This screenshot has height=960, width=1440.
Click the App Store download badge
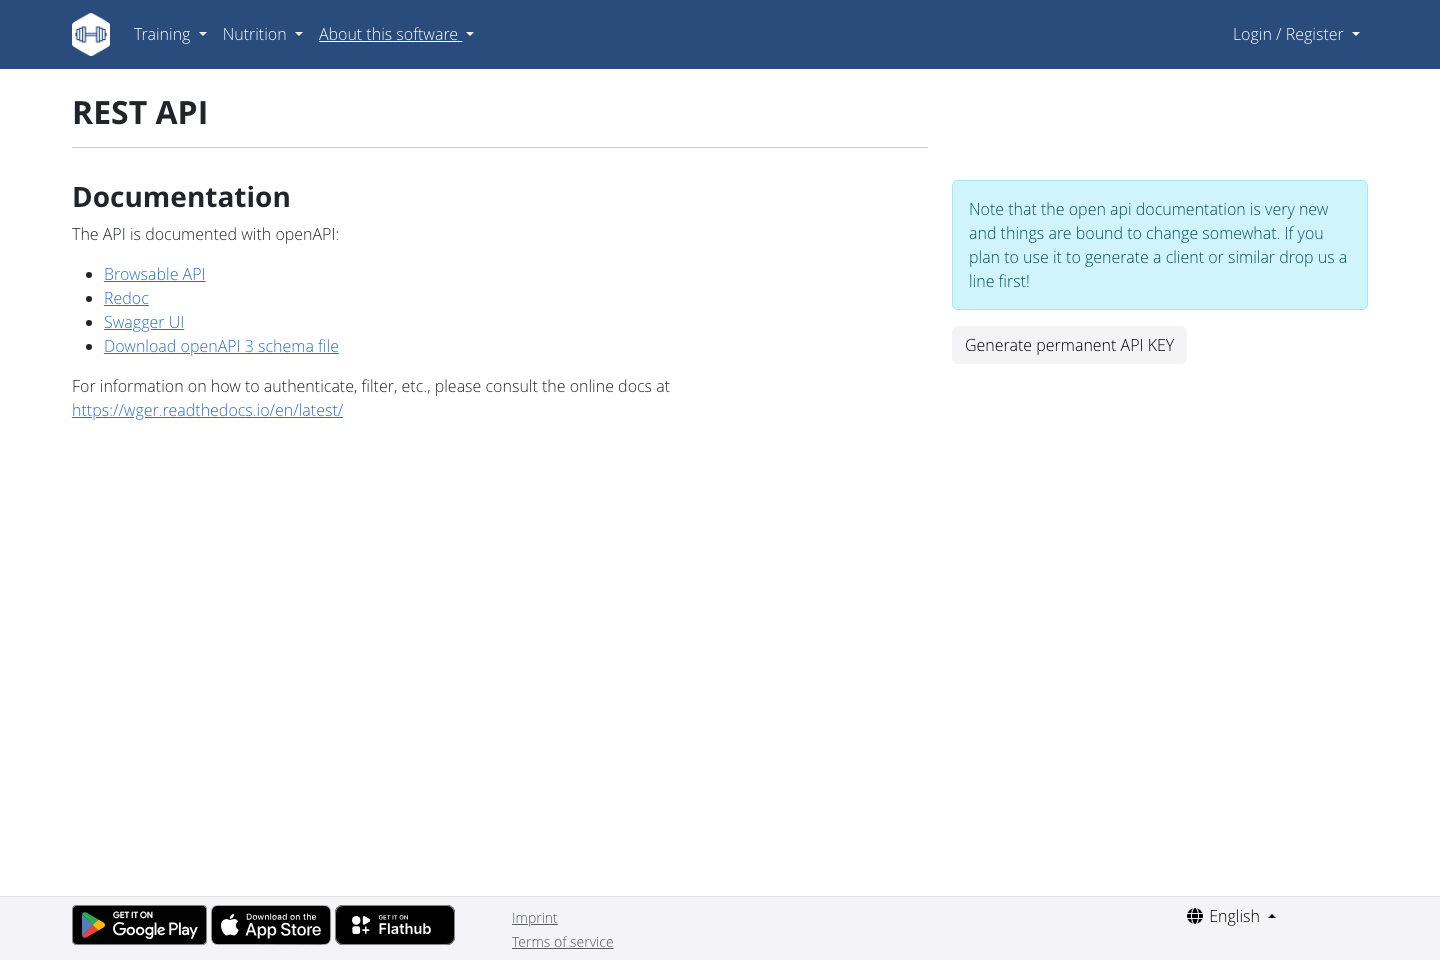(270, 924)
